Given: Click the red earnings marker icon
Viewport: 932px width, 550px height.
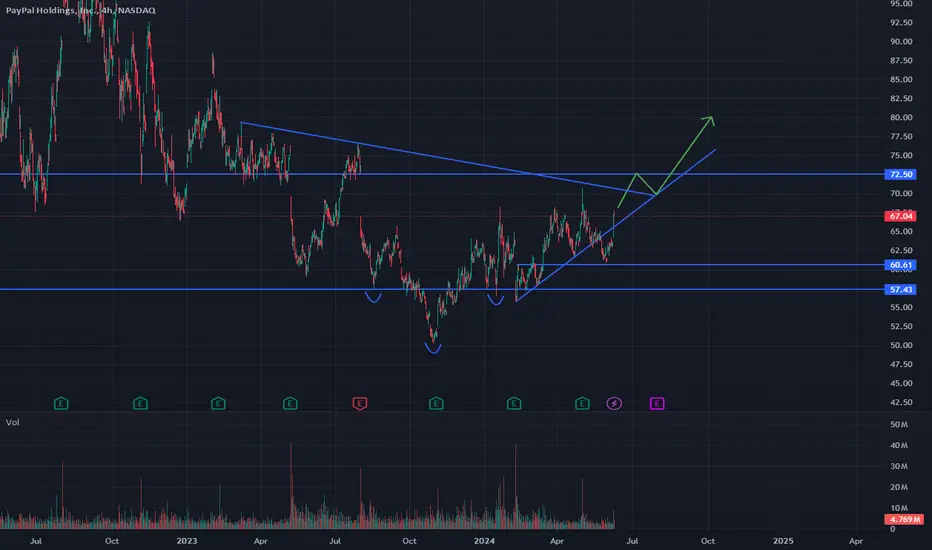Looking at the screenshot, I should 360,404.
